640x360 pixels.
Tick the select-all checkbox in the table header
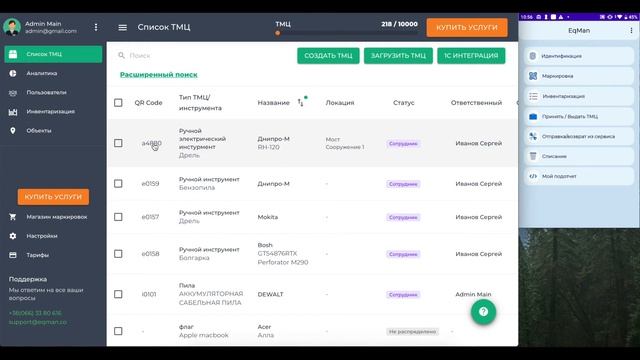(x=118, y=102)
